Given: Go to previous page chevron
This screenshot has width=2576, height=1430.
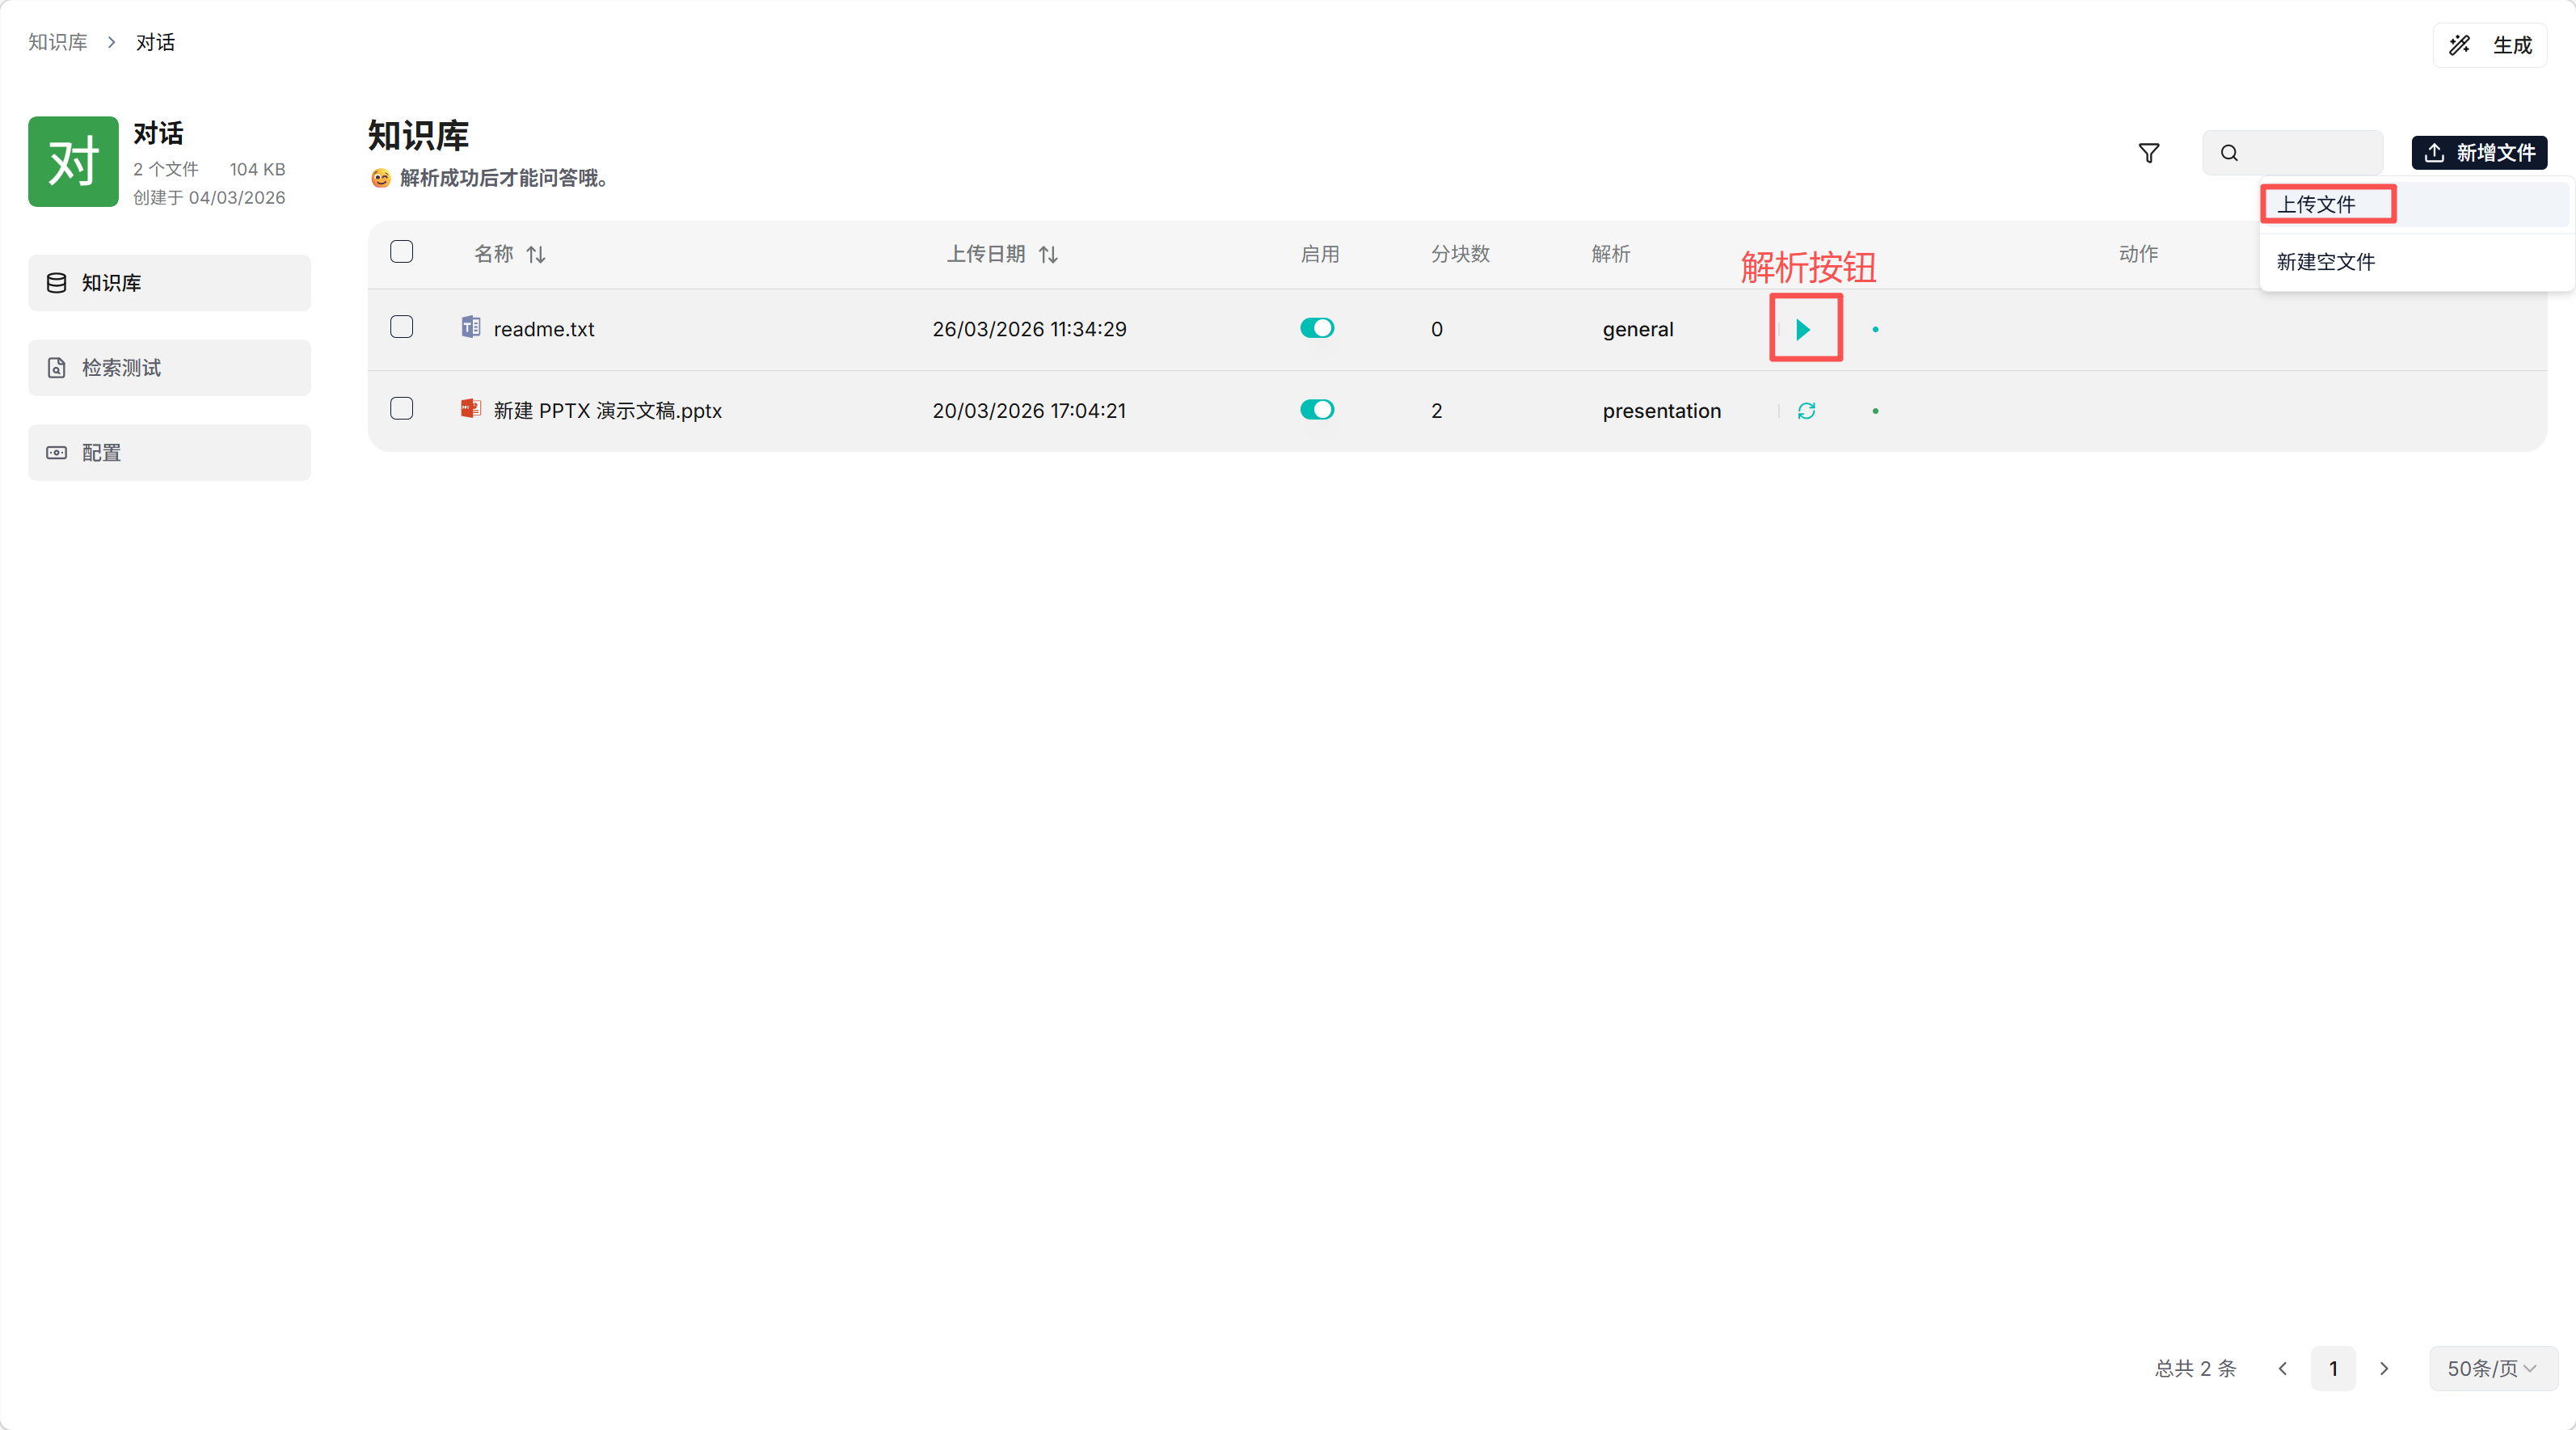Looking at the screenshot, I should pos(2282,1368).
